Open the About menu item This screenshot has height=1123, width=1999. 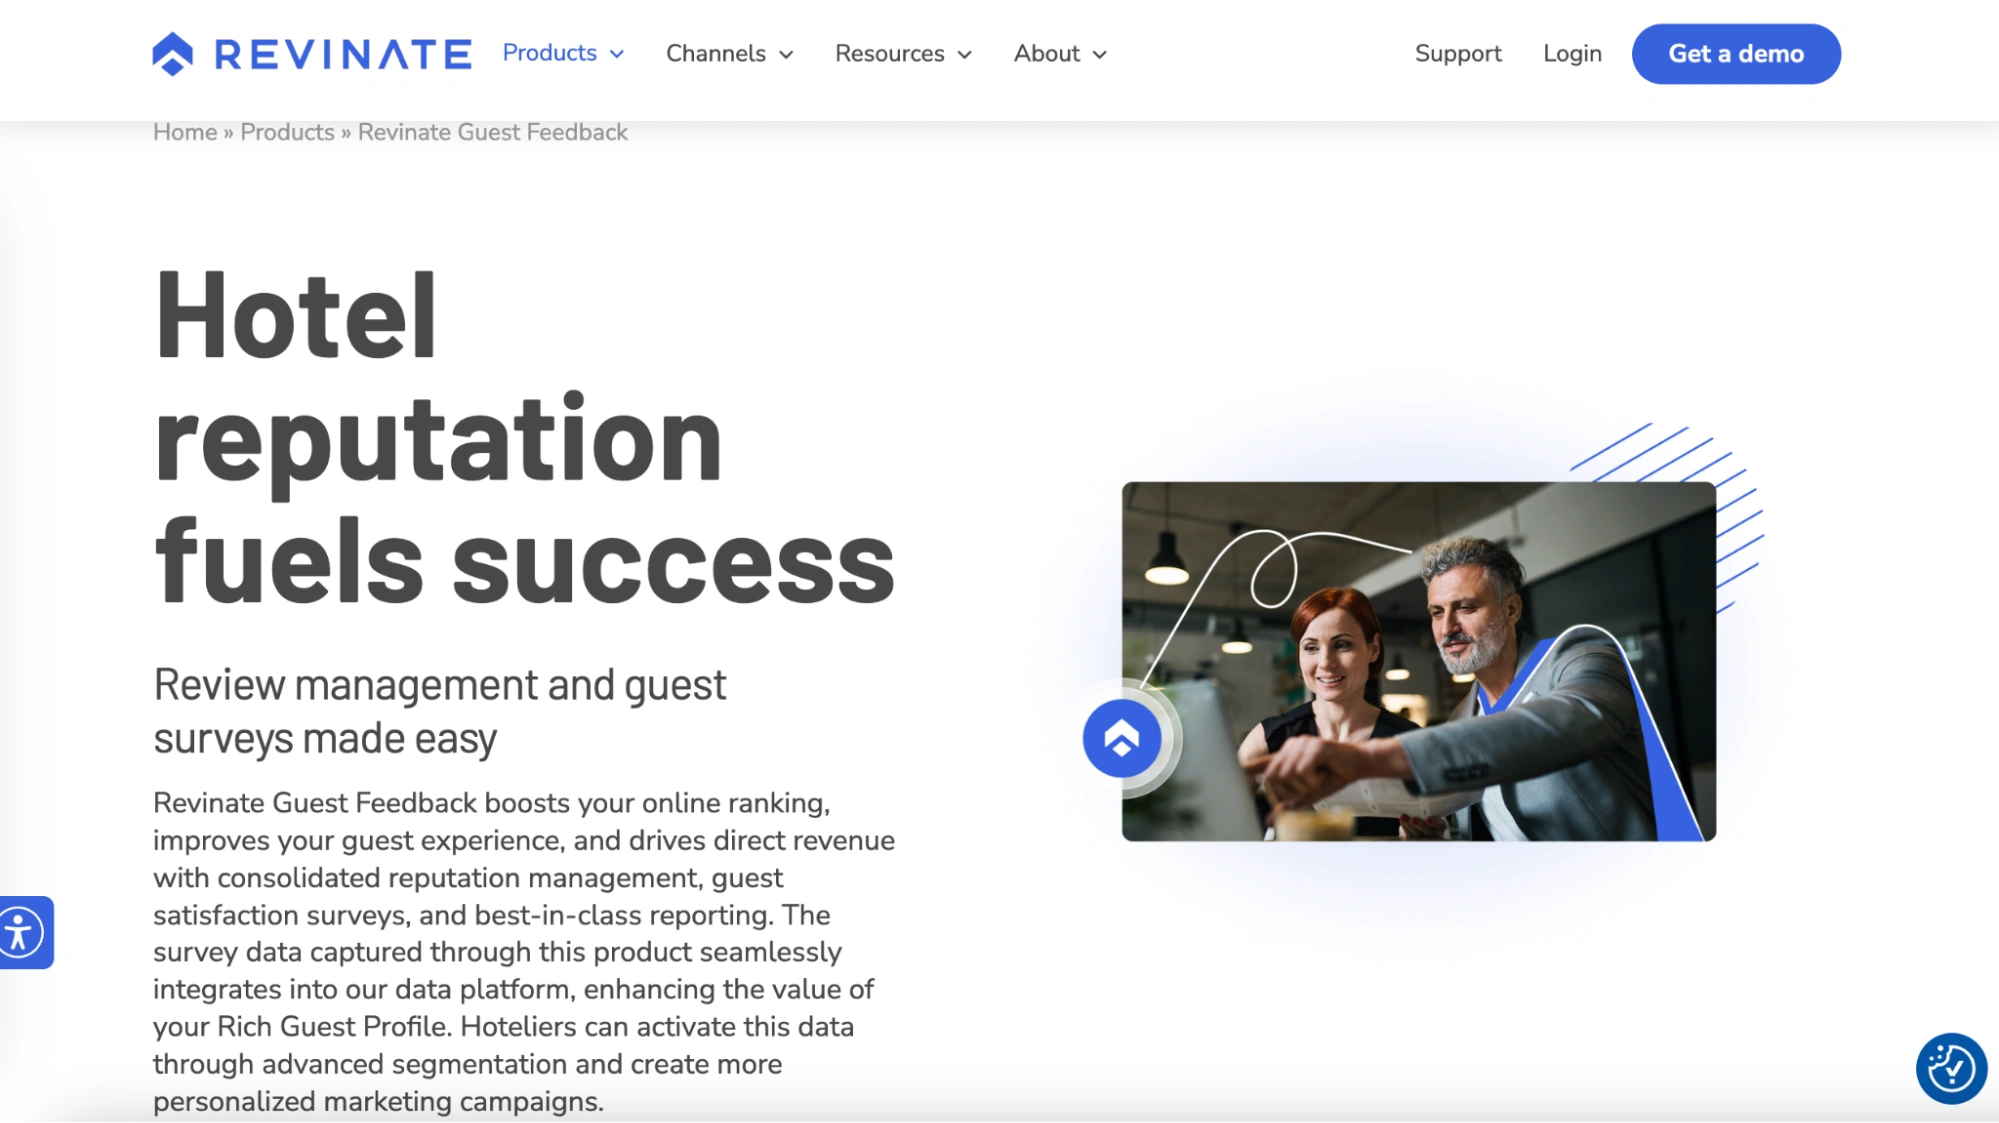click(x=1046, y=54)
